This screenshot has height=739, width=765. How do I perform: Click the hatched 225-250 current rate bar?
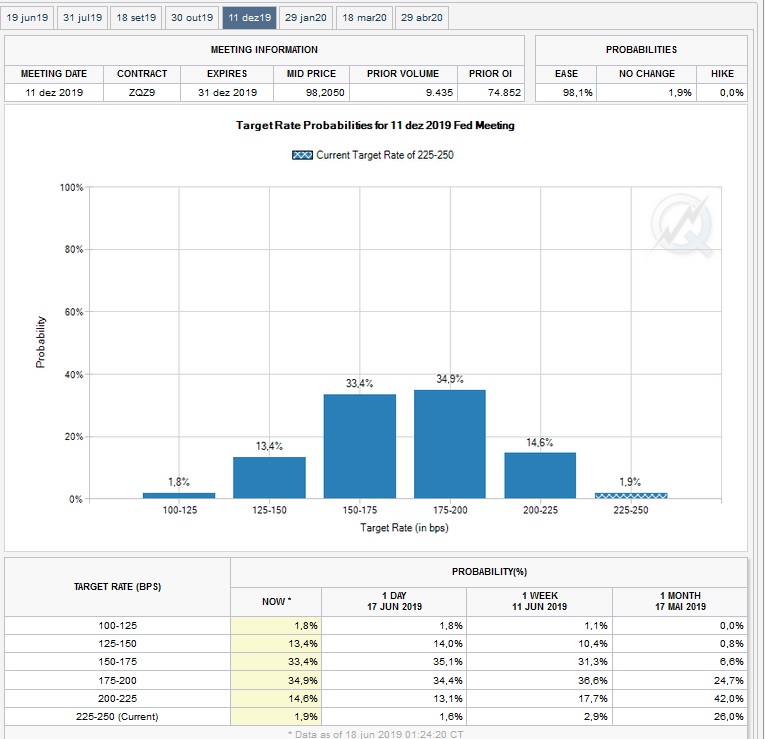[630, 495]
